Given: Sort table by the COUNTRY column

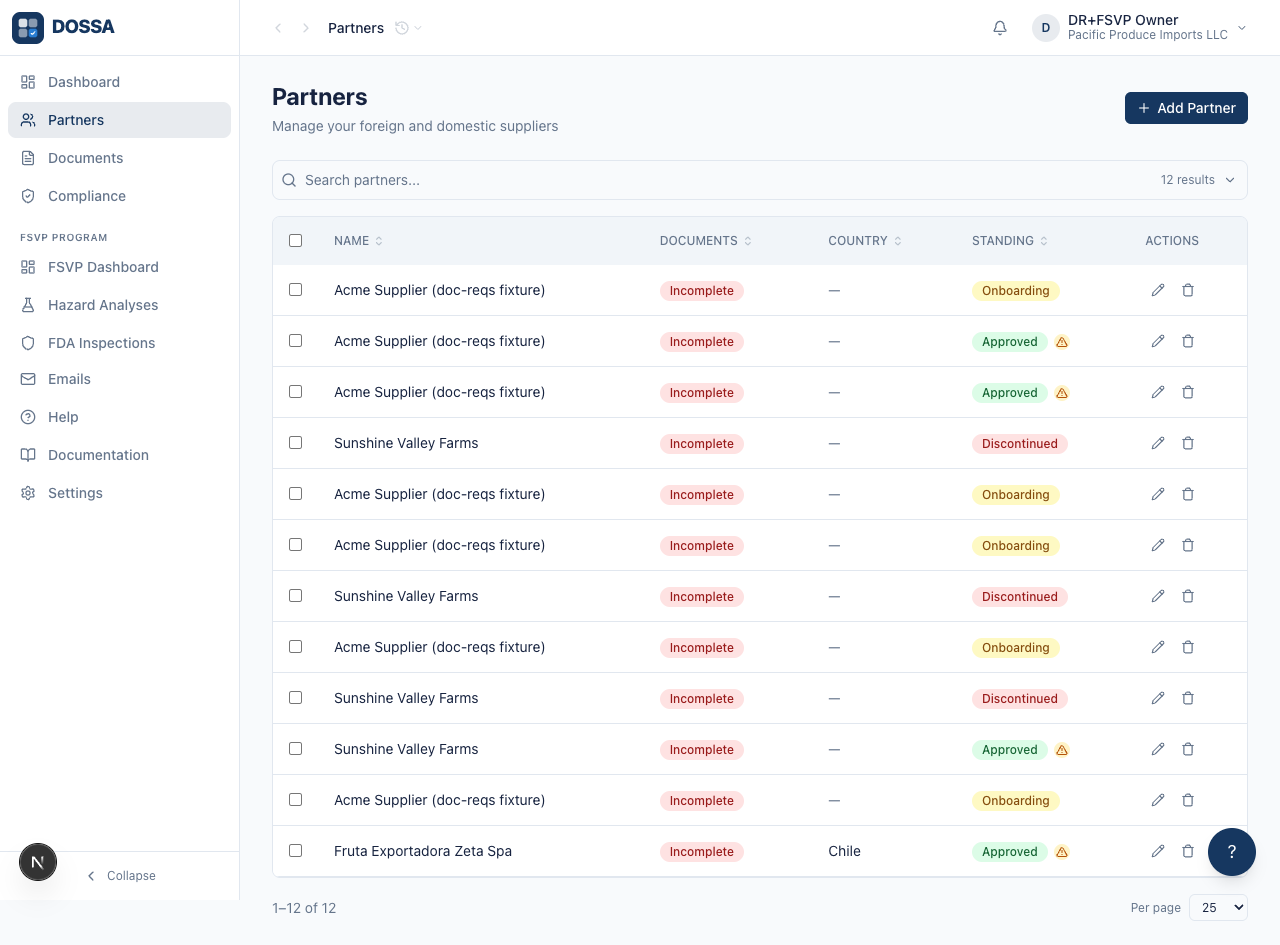Looking at the screenshot, I should (865, 241).
